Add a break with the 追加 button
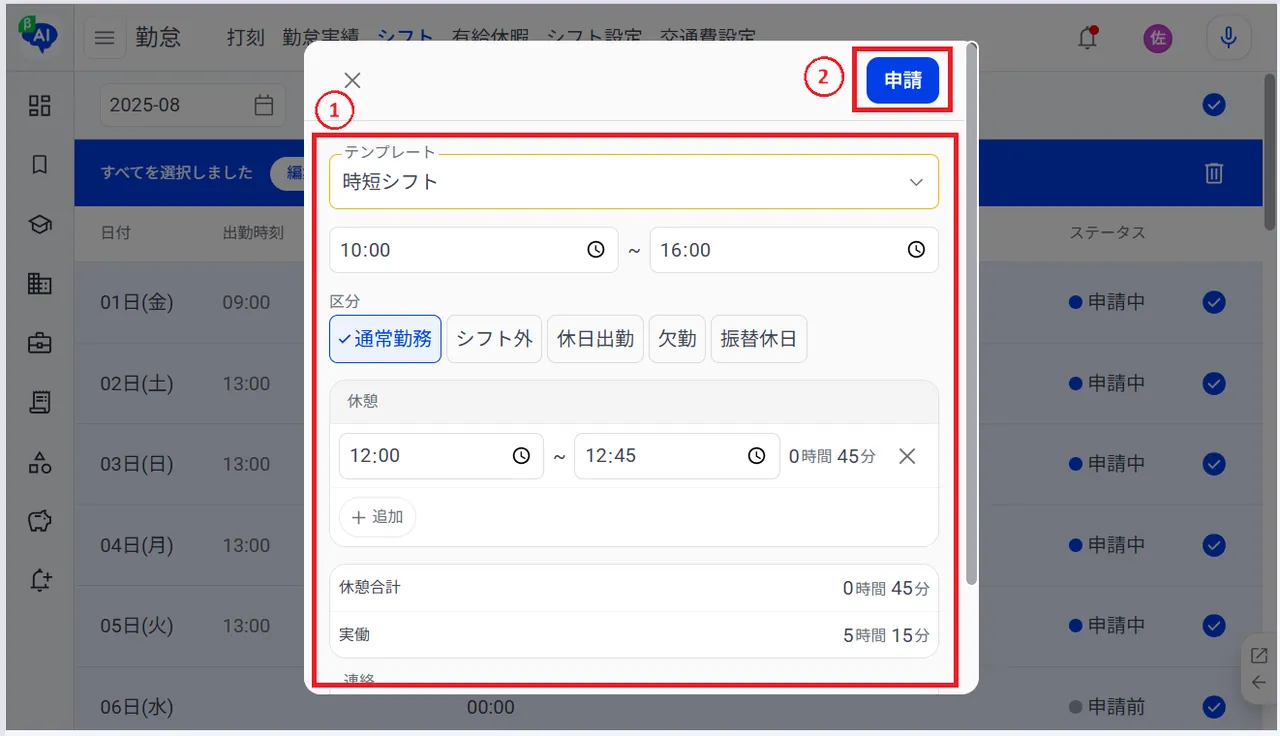Image resolution: width=1280 pixels, height=736 pixels. click(377, 517)
